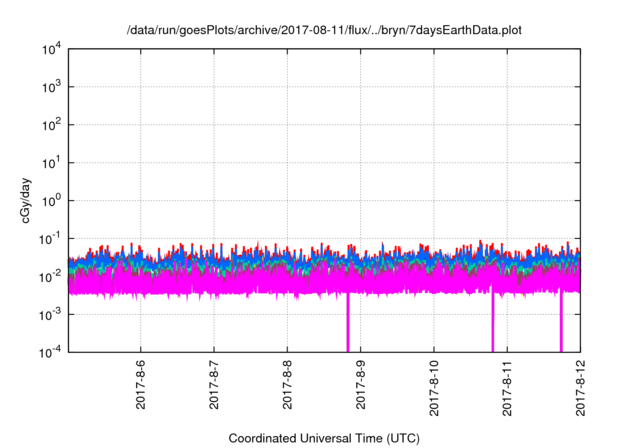Click the 2017-8-10 date tick label
Image resolution: width=640 pixels, height=448 pixels.
[x=434, y=388]
